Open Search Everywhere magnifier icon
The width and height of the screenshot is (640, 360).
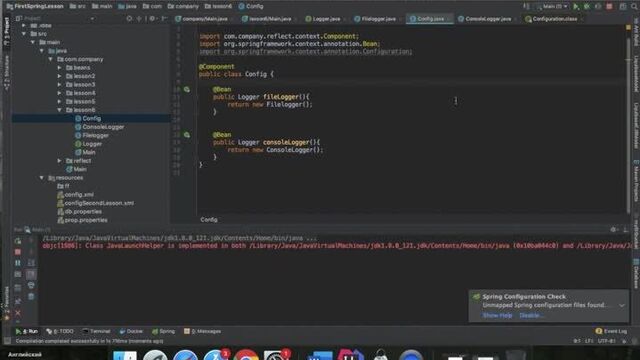point(634,7)
